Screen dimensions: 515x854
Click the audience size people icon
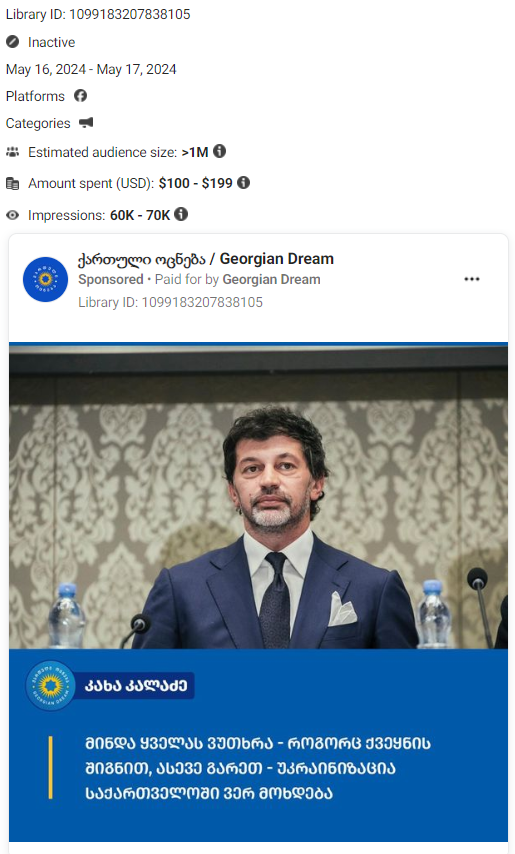click(13, 152)
